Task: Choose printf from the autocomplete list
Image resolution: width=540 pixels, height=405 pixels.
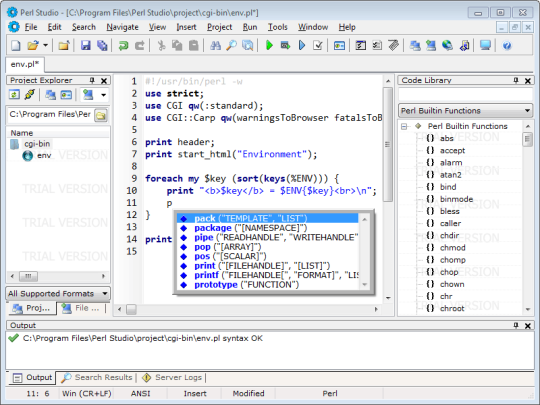Action: (x=267, y=275)
